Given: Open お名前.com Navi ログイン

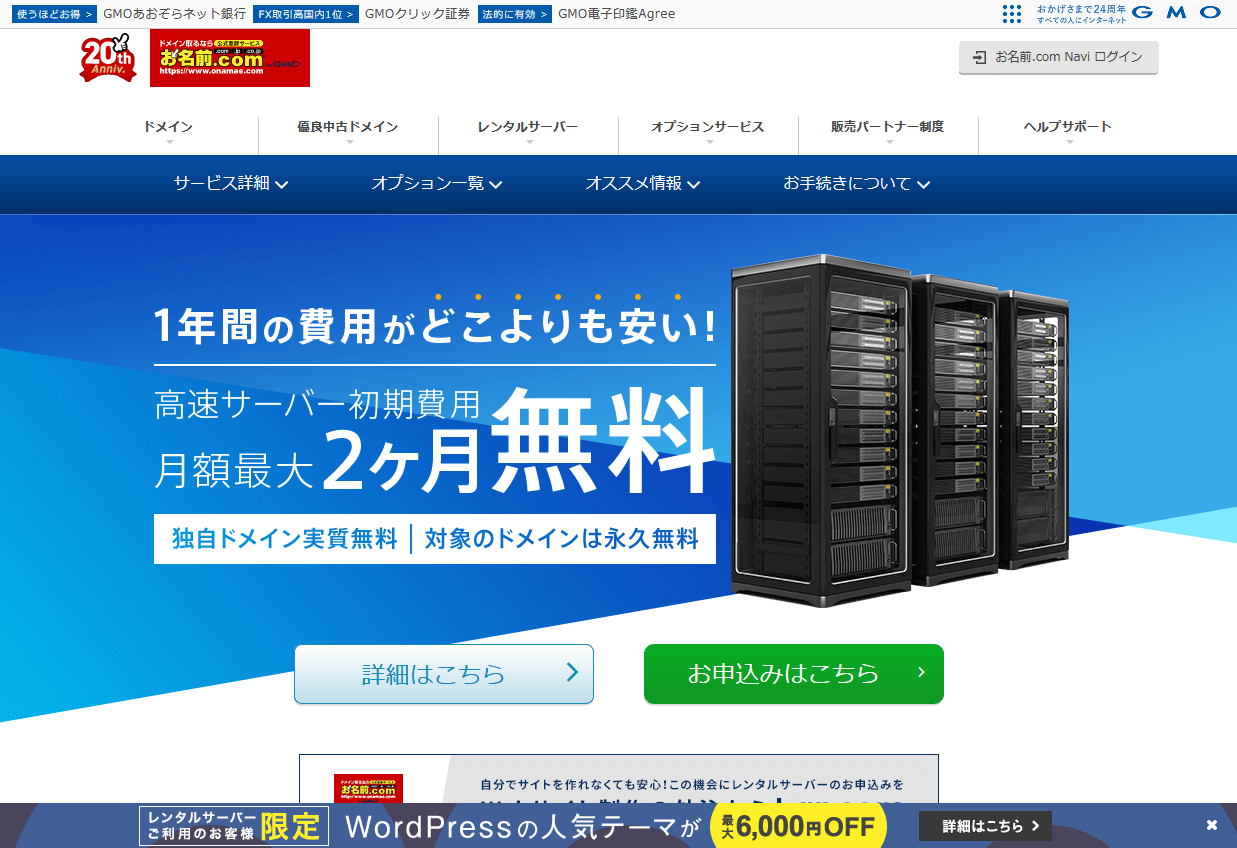Looking at the screenshot, I should [1058, 57].
